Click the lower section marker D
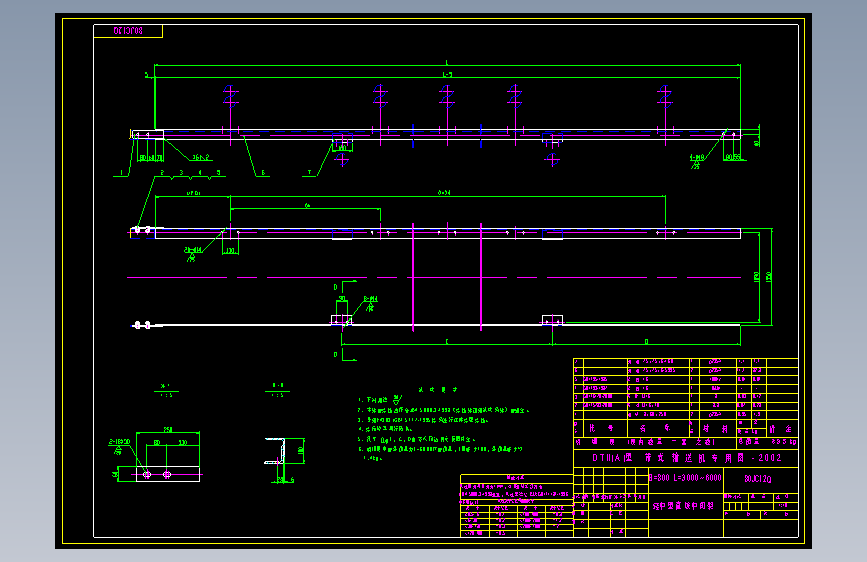This screenshot has width=867, height=562. point(336,355)
